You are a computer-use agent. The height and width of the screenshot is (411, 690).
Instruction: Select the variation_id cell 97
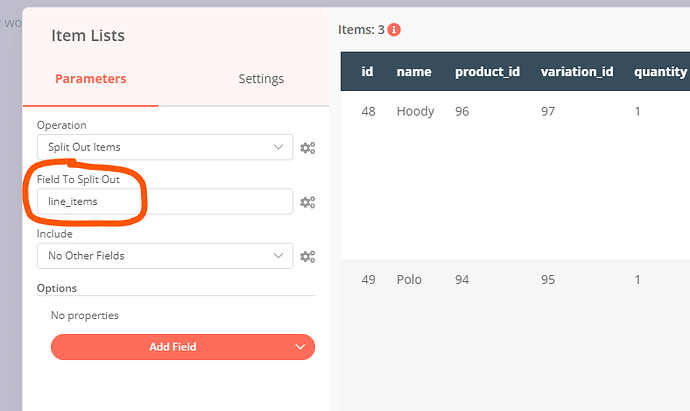548,111
